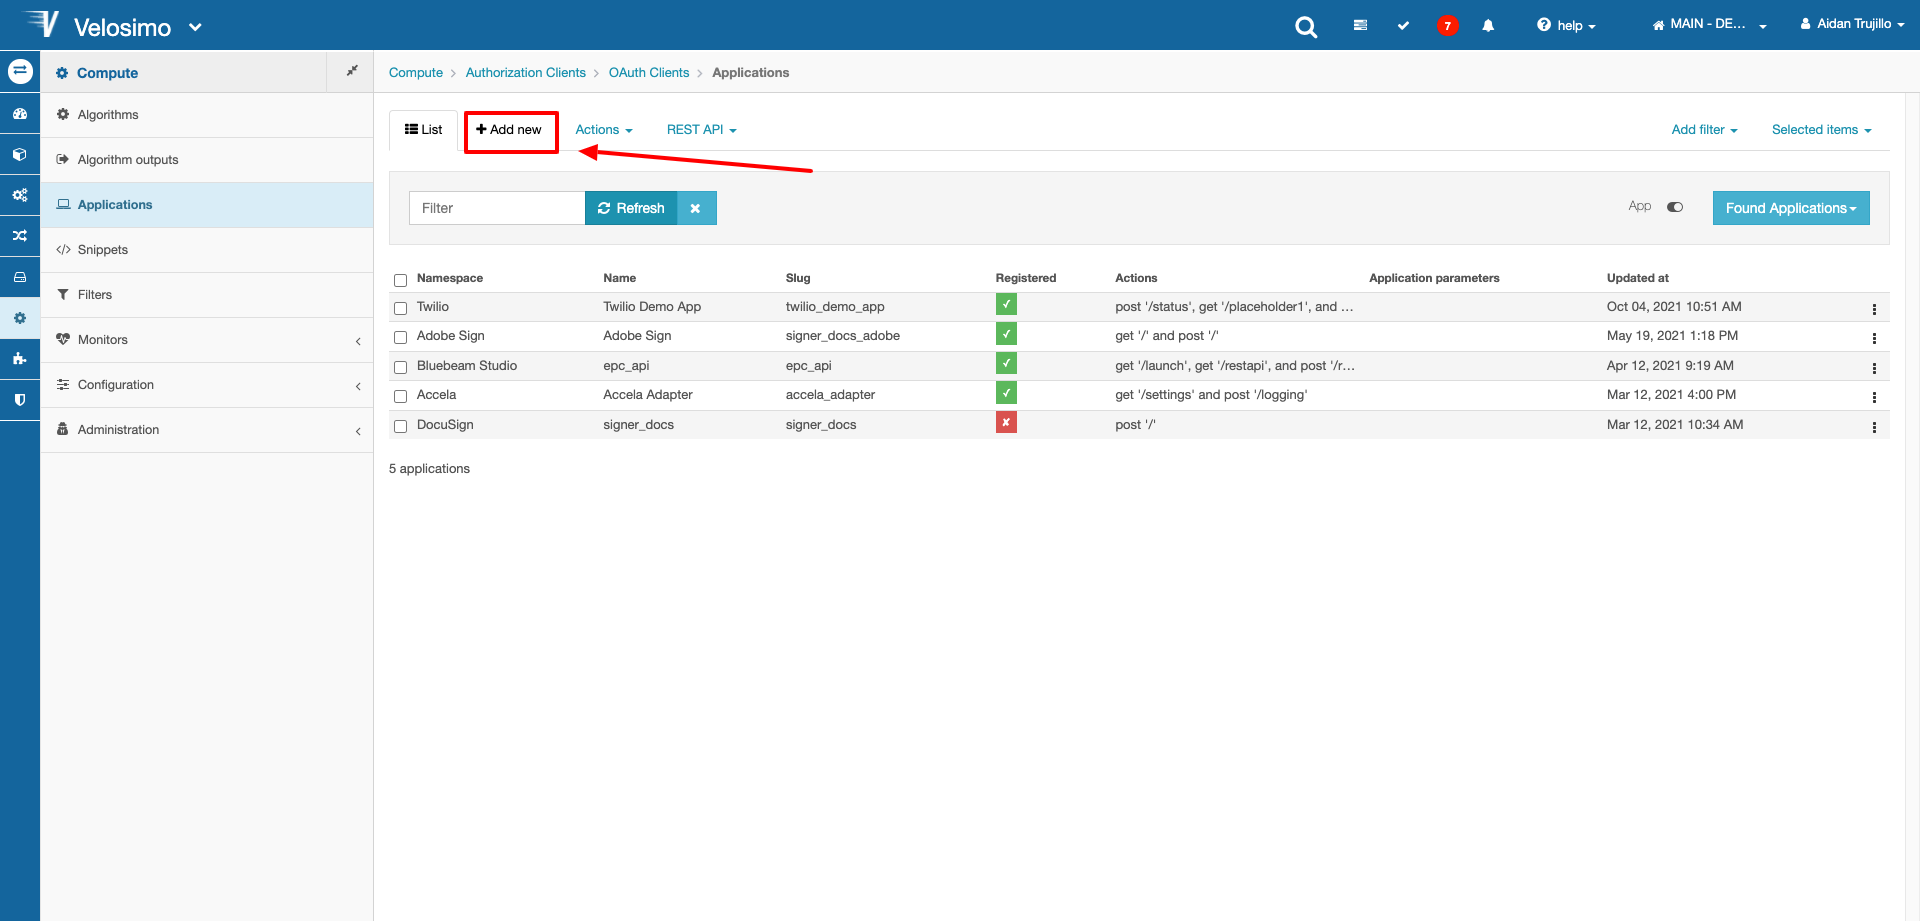Expand the Configuration menu
The width and height of the screenshot is (1920, 921).
(207, 385)
